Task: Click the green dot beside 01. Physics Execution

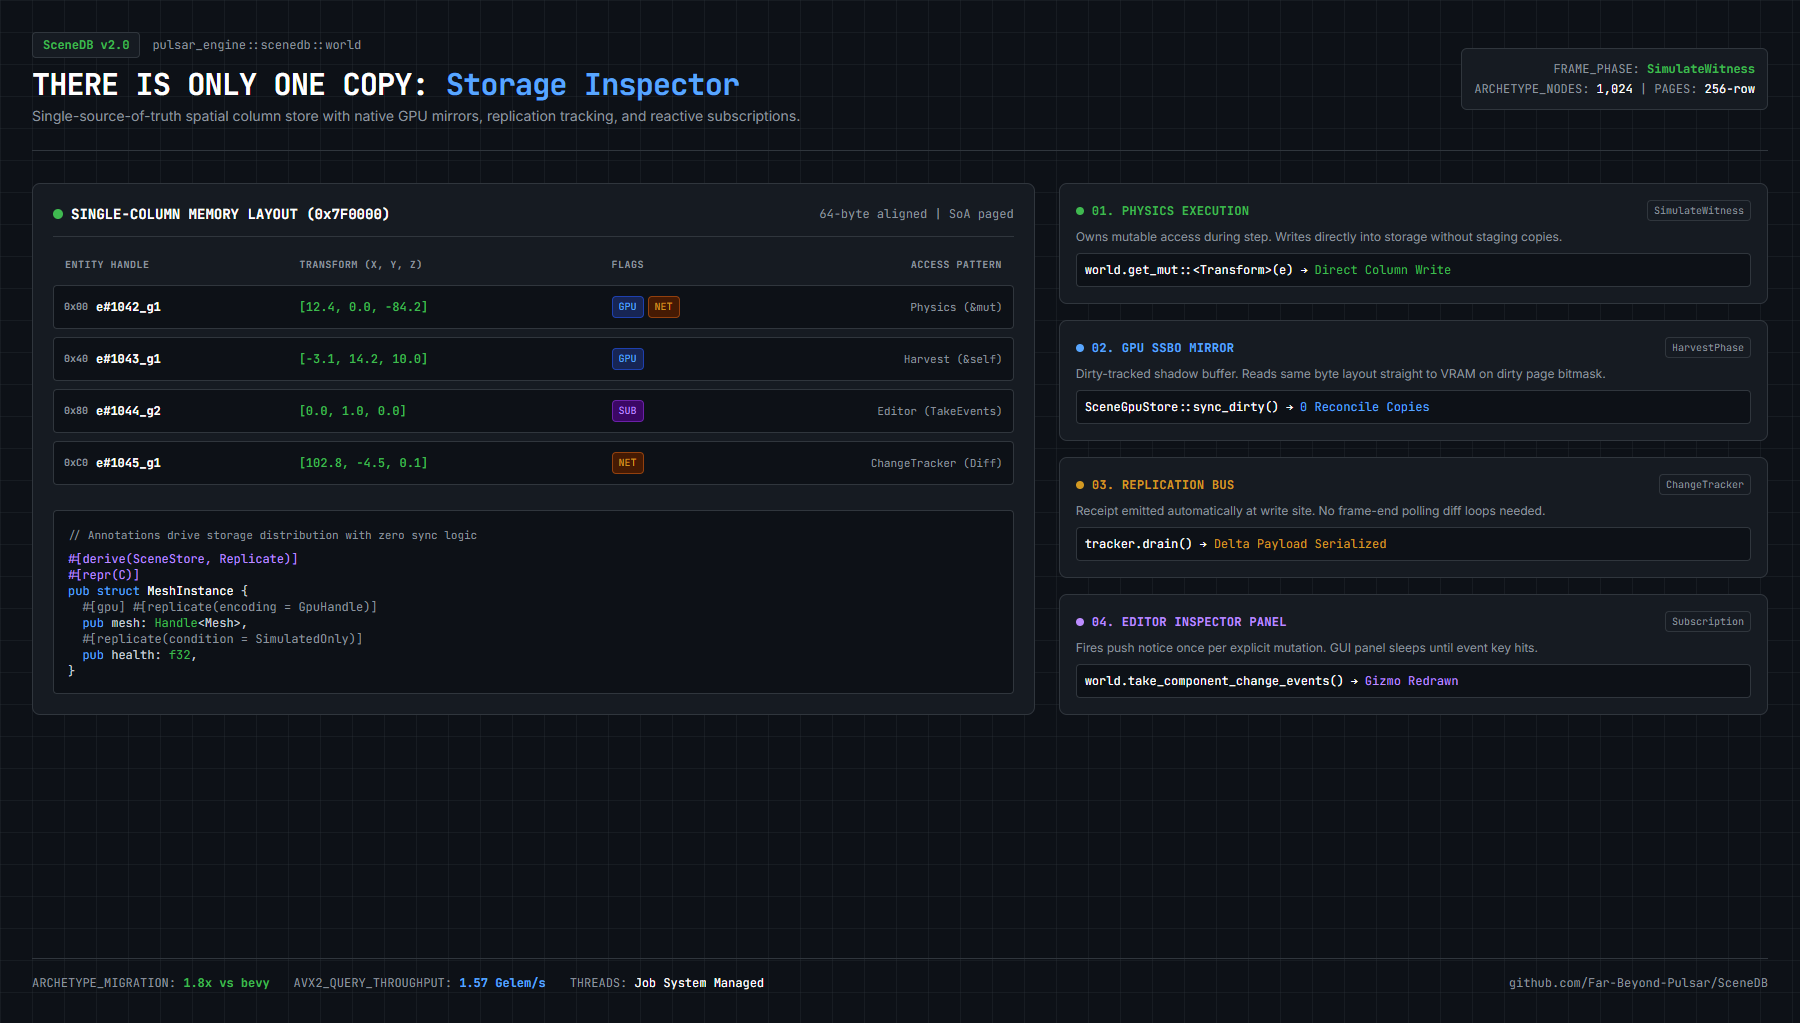Action: [1080, 211]
